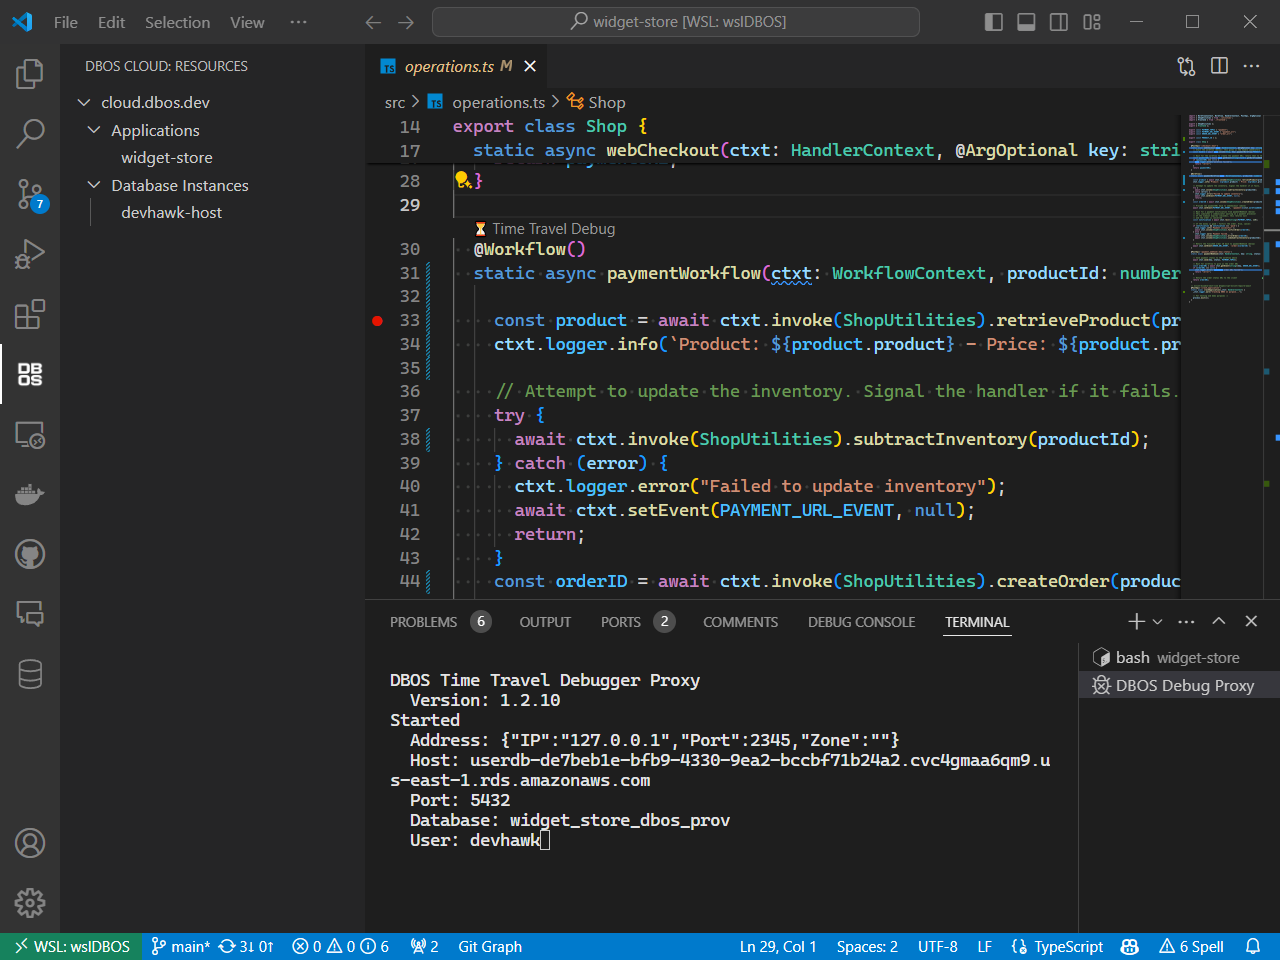
Task: Open the File menu
Action: pos(66,22)
